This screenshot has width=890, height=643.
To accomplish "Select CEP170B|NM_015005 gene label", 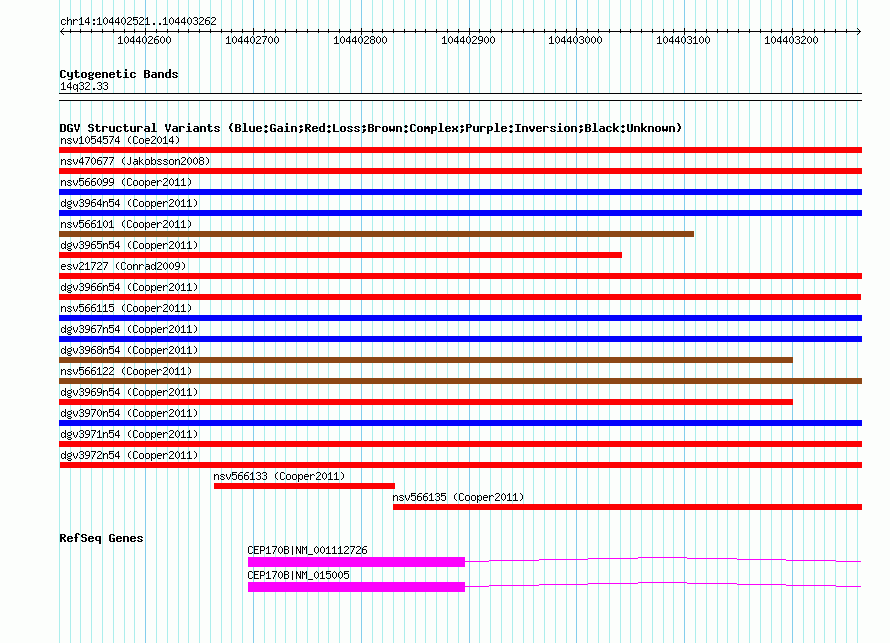I will [x=298, y=575].
